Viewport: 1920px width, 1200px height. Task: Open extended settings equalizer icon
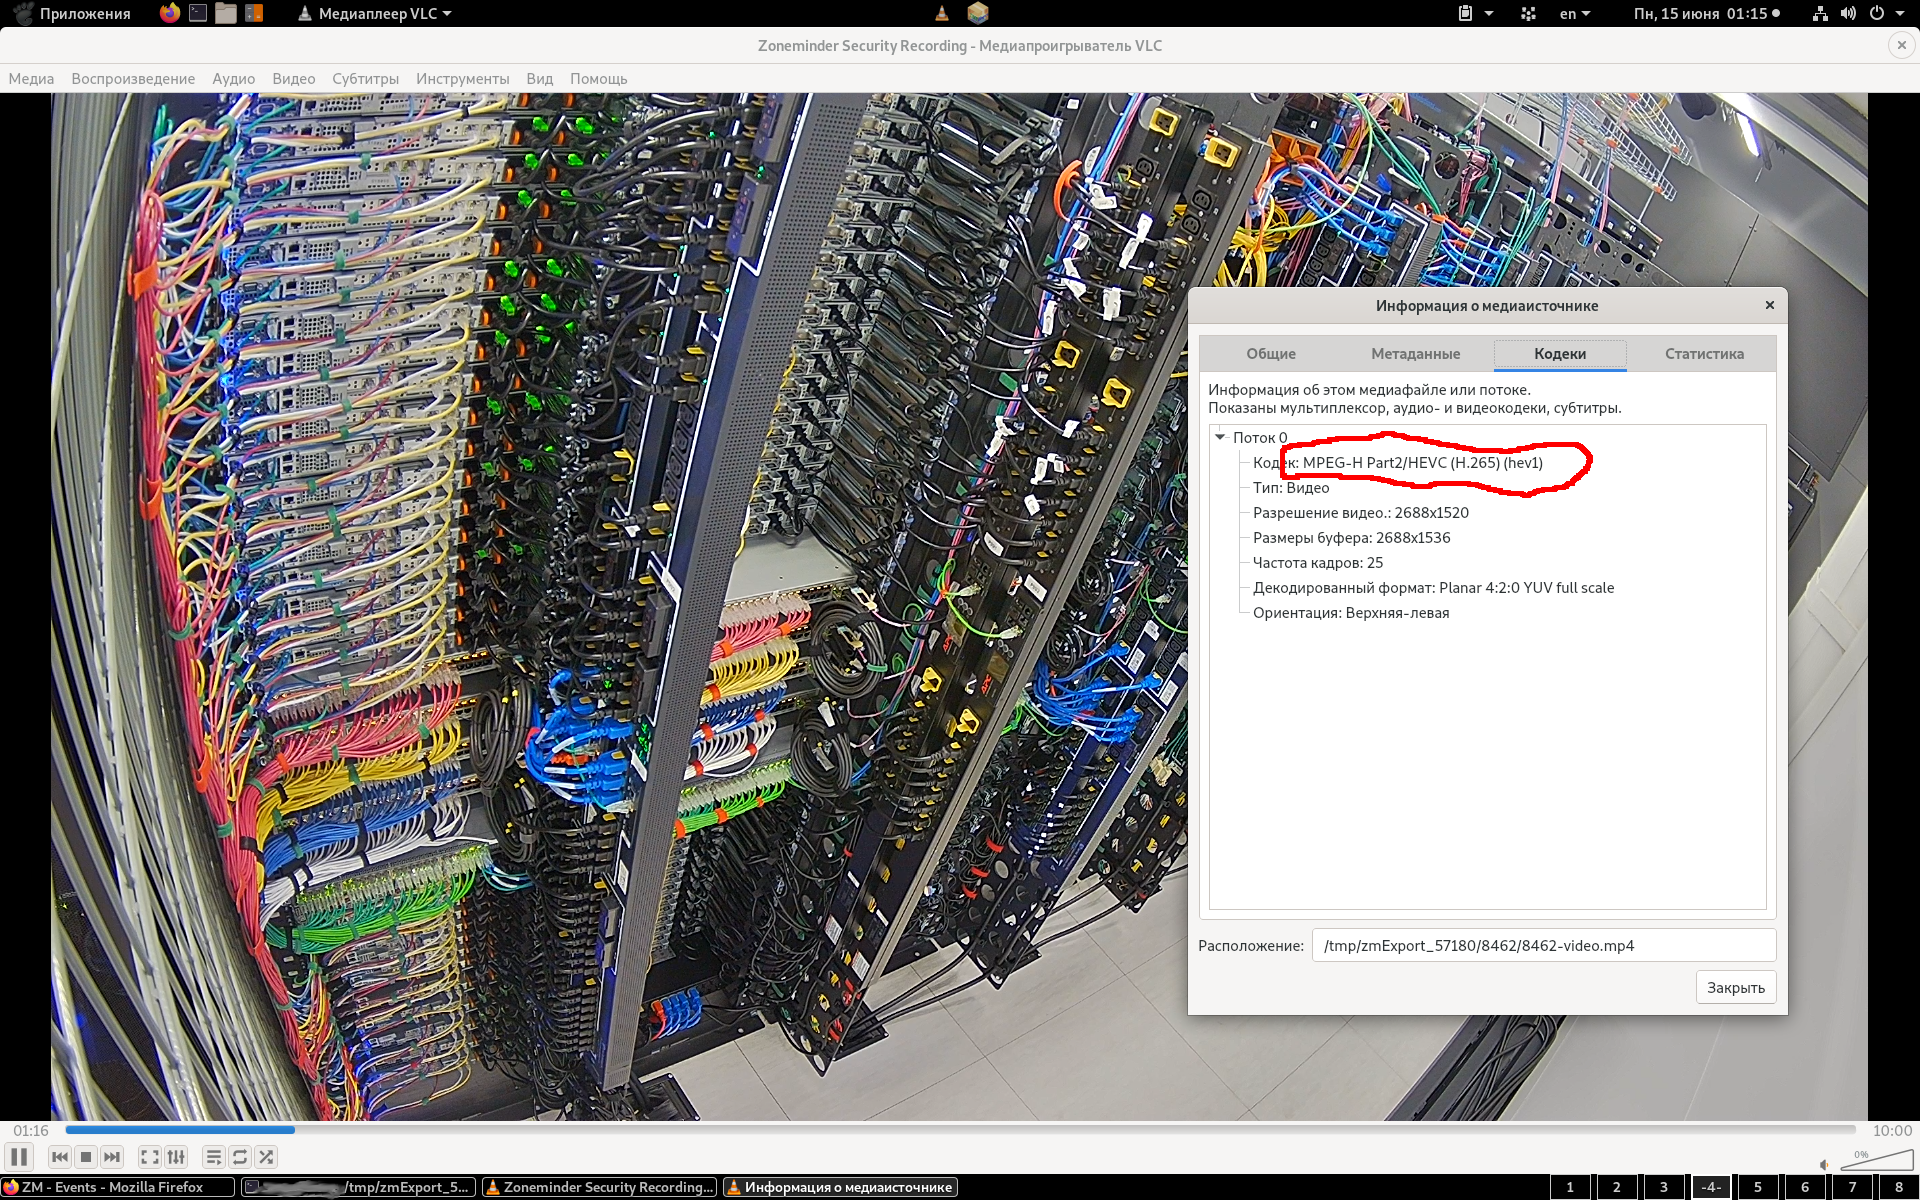pos(176,1157)
